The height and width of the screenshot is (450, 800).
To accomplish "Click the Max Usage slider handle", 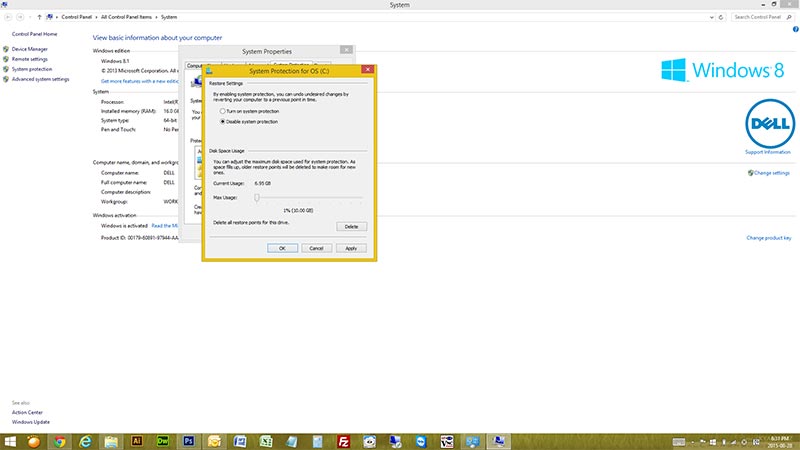I will pyautogui.click(x=257, y=197).
